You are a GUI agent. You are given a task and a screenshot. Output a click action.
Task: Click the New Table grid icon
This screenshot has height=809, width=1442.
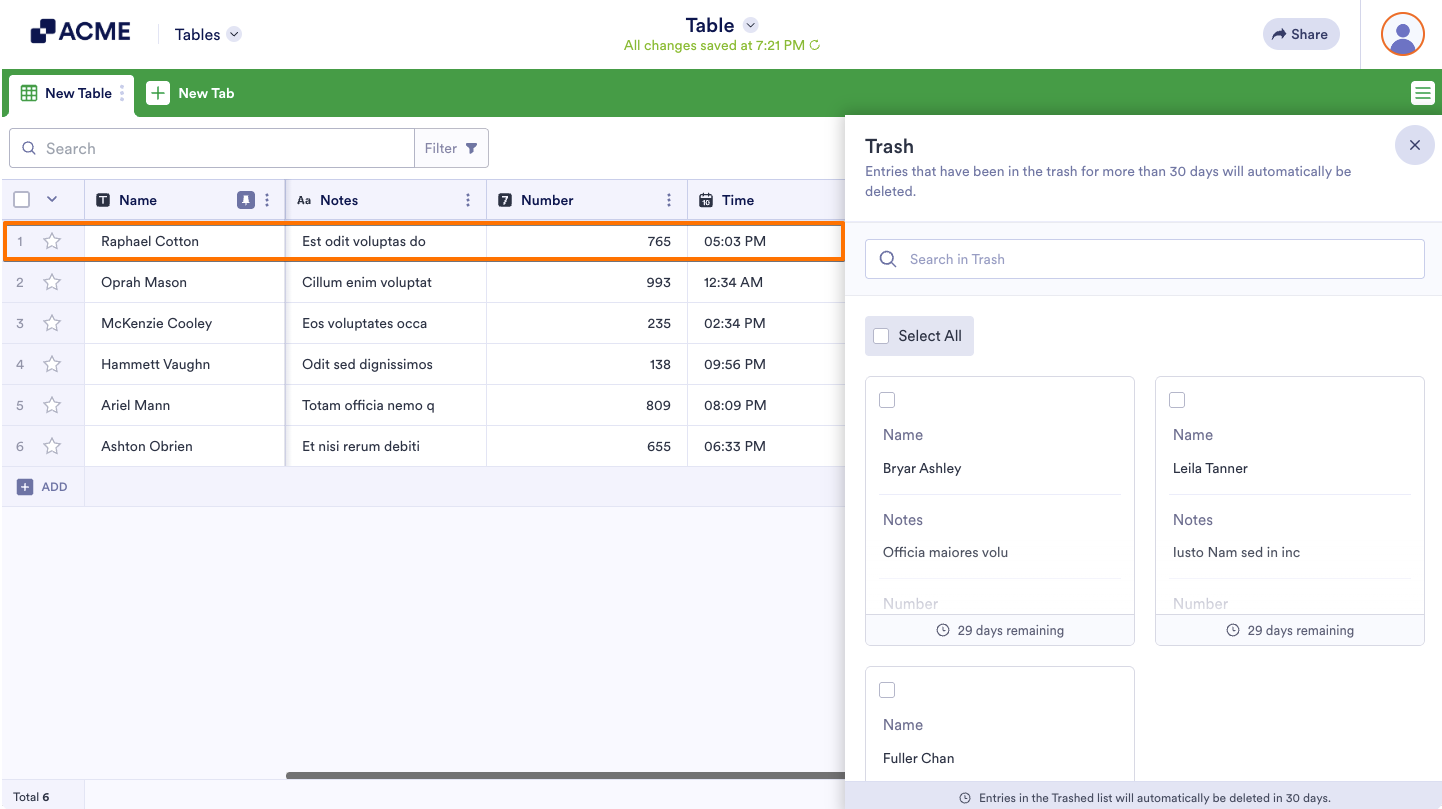point(29,93)
